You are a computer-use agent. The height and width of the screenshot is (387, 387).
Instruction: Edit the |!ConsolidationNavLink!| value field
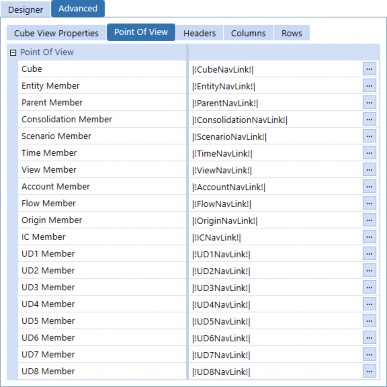[x=276, y=119]
